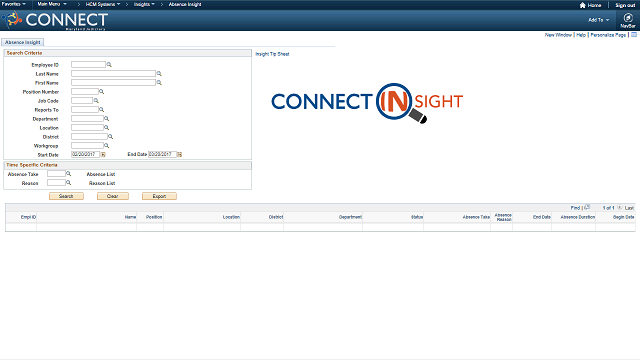Open Workgroup lookup magnifier
Viewport: 640px width, 360px height.
point(107,145)
